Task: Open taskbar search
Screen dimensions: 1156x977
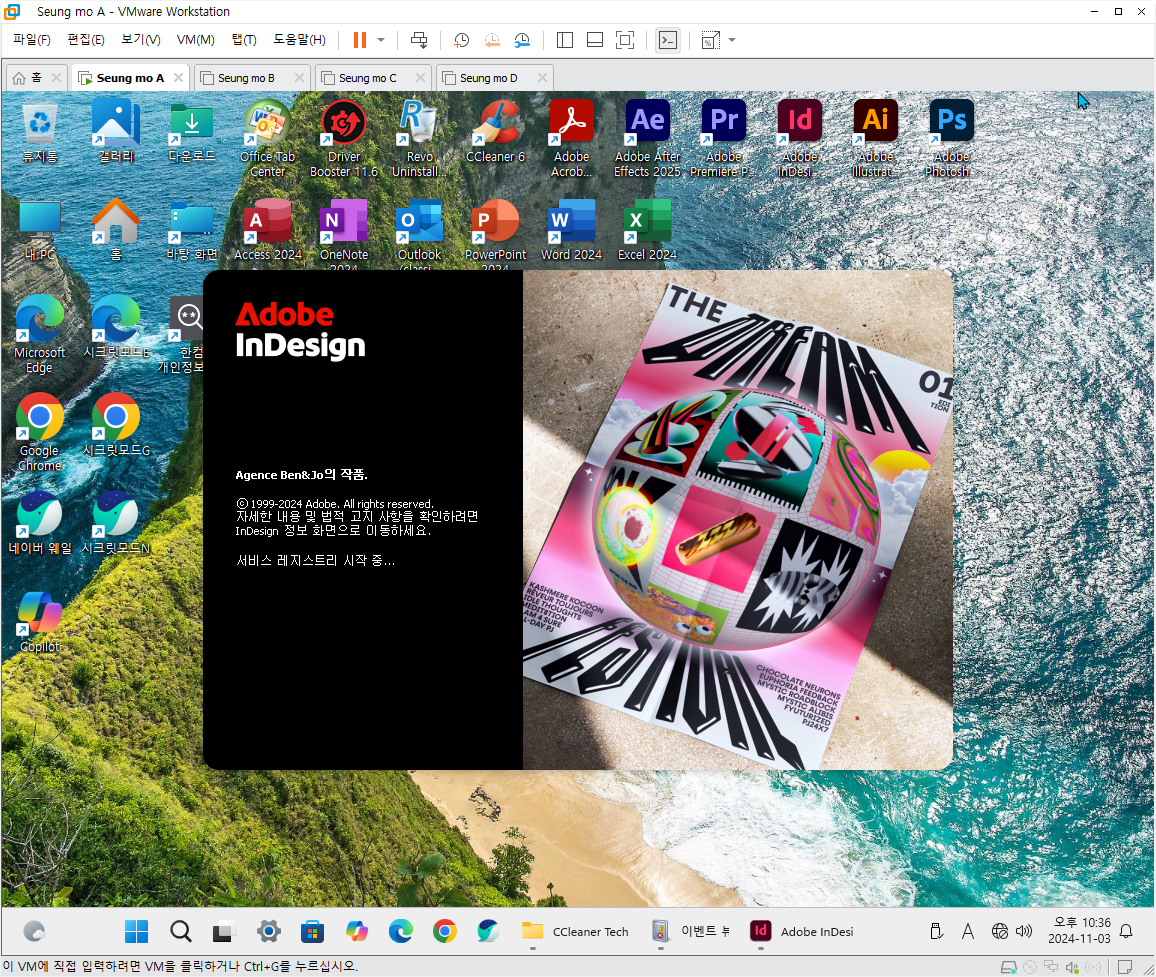Action: [181, 931]
